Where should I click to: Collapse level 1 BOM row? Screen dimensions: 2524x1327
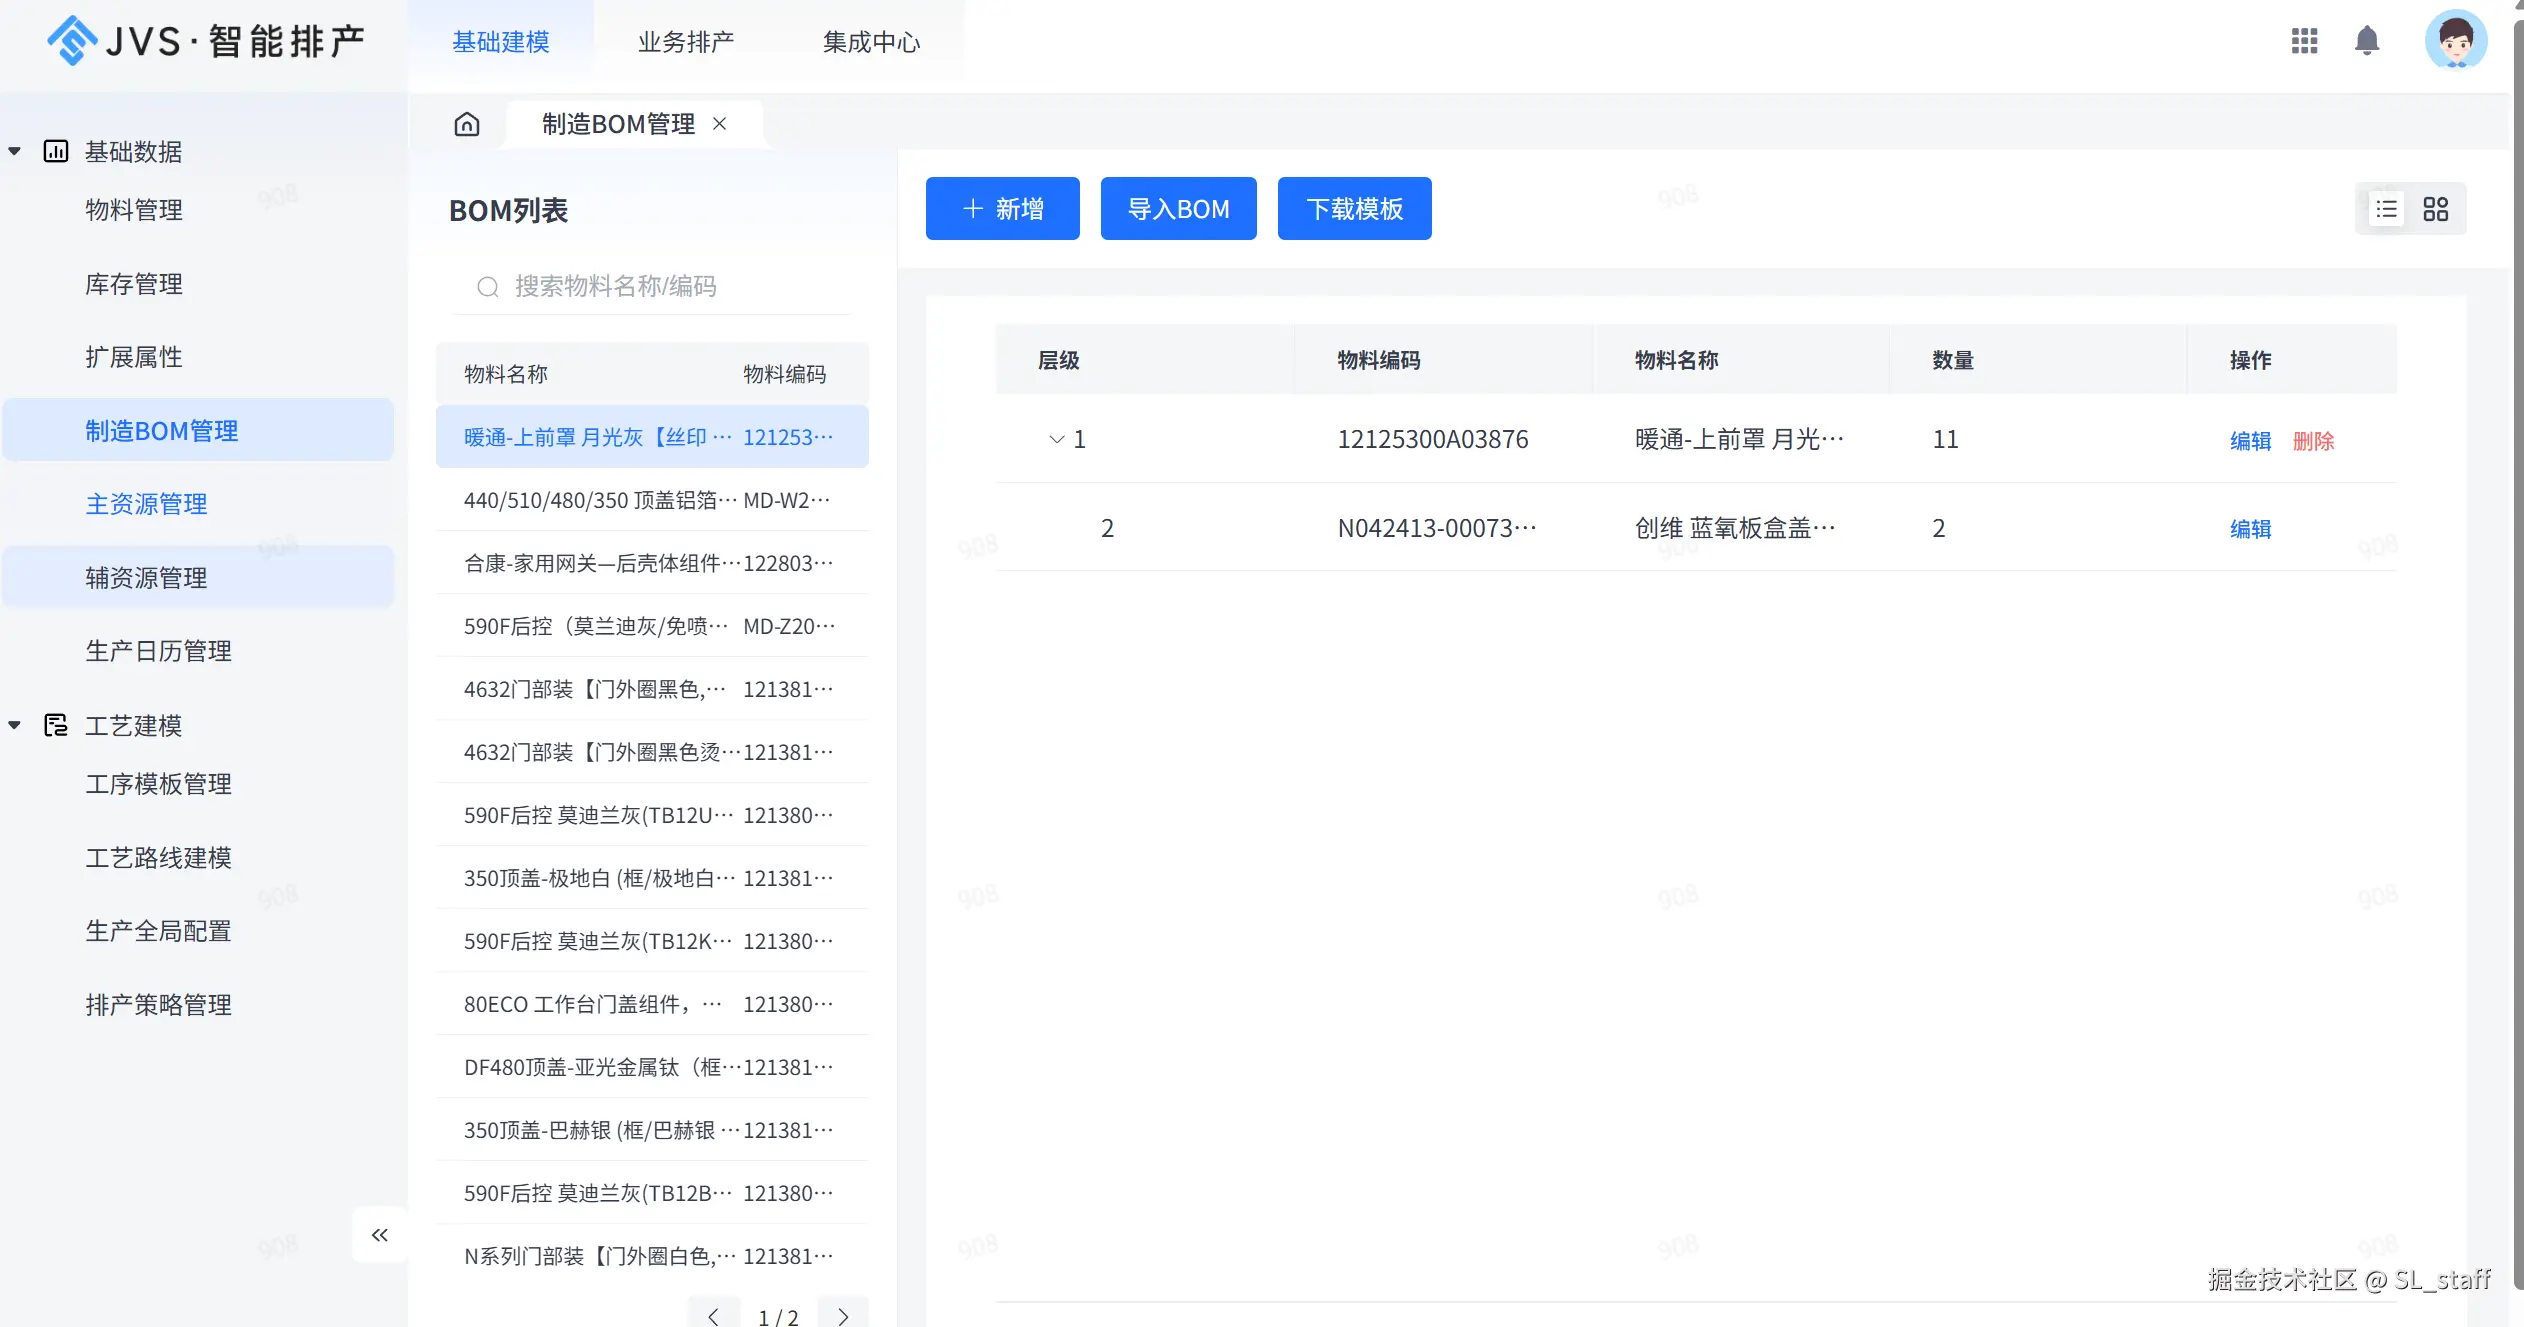coord(1056,439)
